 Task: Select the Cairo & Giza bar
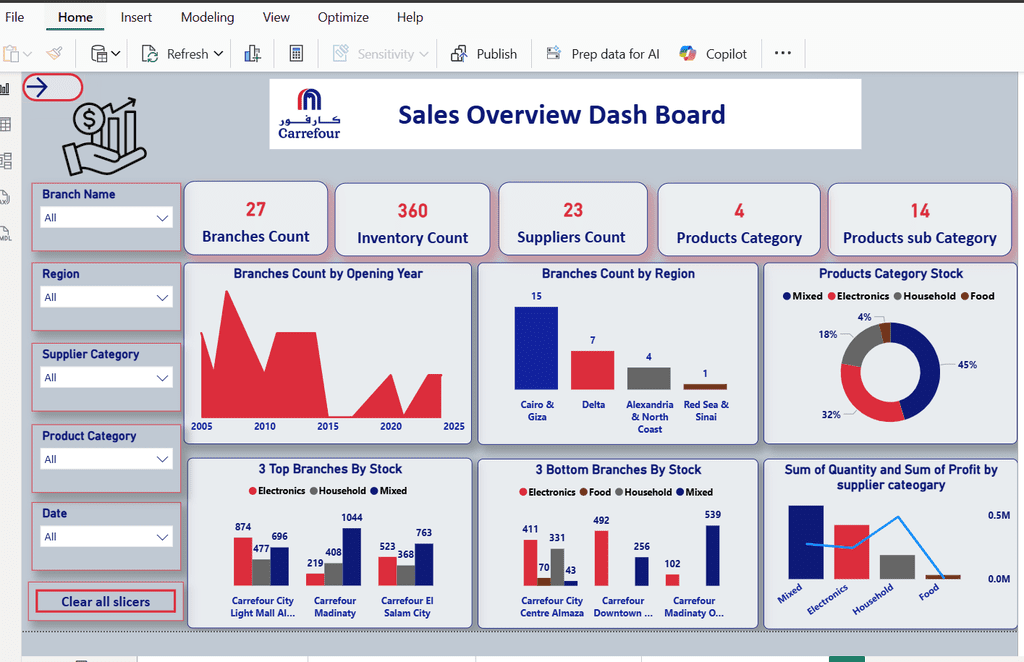point(536,347)
